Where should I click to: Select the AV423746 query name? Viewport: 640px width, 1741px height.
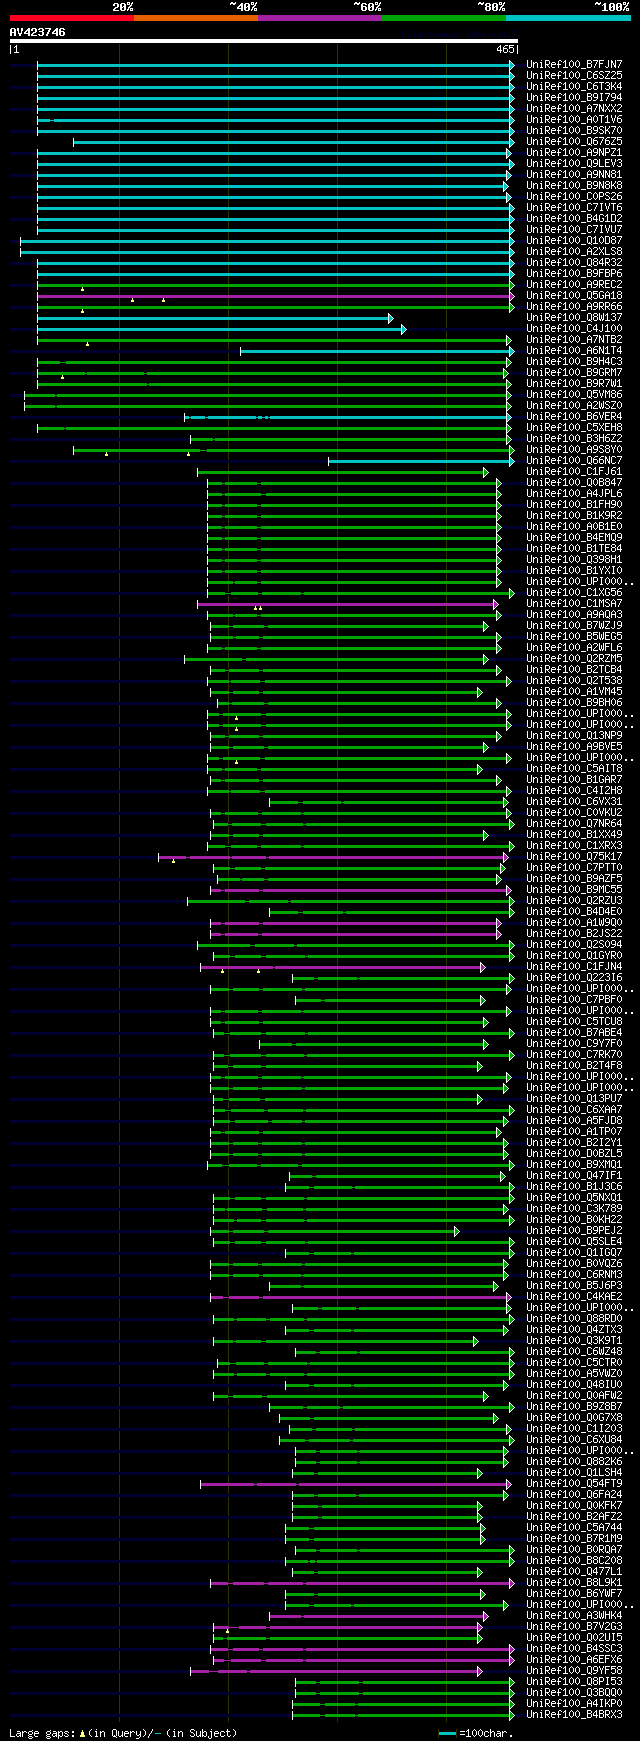(38, 32)
